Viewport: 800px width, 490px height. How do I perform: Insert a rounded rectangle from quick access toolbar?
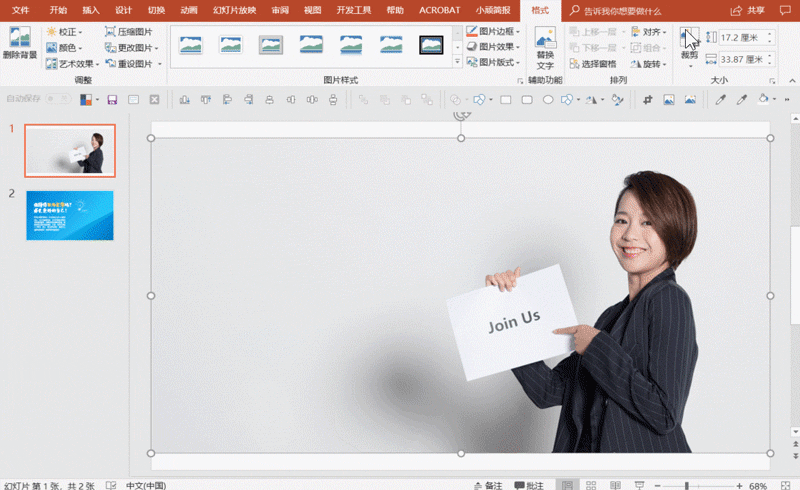pos(527,100)
